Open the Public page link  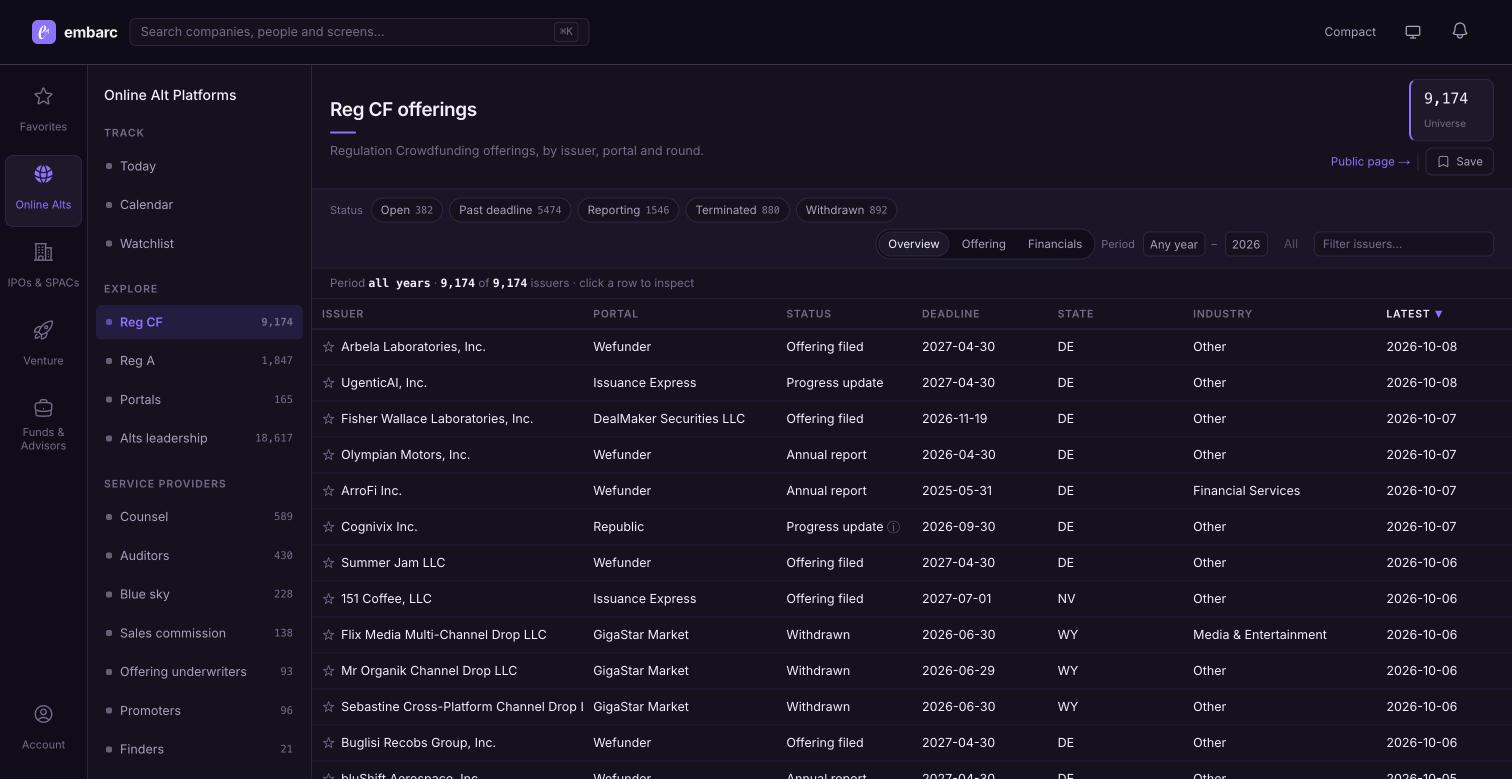coord(1370,162)
